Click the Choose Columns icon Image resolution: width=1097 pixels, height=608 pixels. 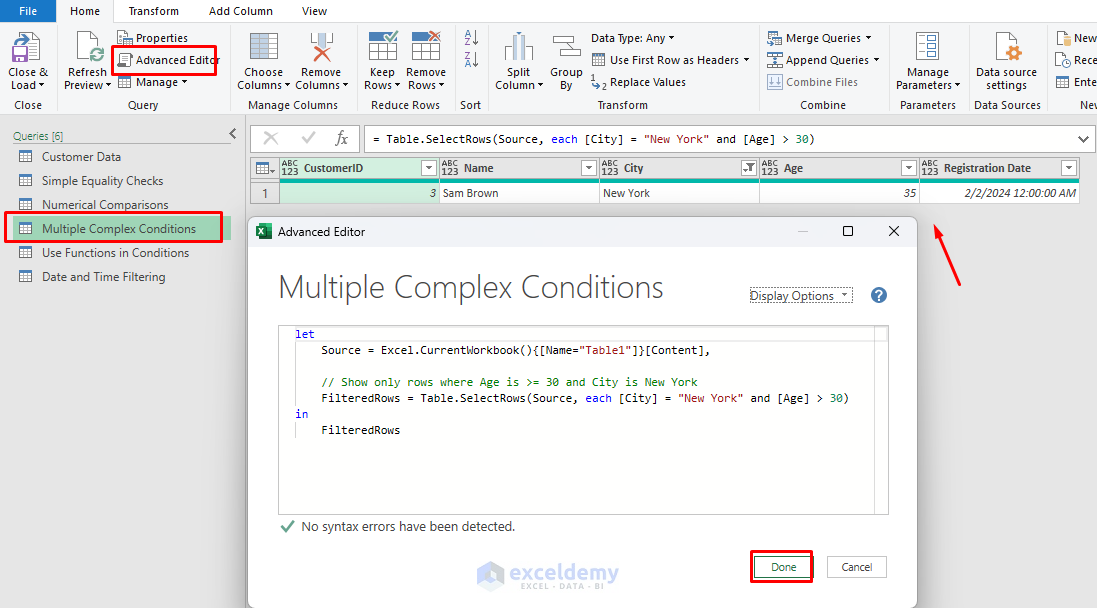click(x=264, y=48)
